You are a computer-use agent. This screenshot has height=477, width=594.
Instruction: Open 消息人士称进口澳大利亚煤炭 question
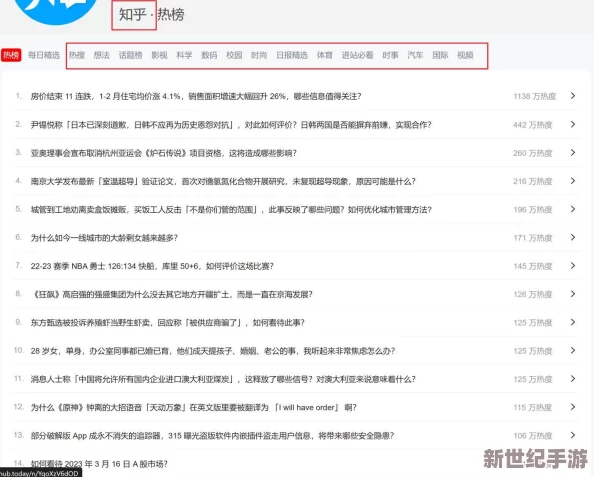click(223, 379)
